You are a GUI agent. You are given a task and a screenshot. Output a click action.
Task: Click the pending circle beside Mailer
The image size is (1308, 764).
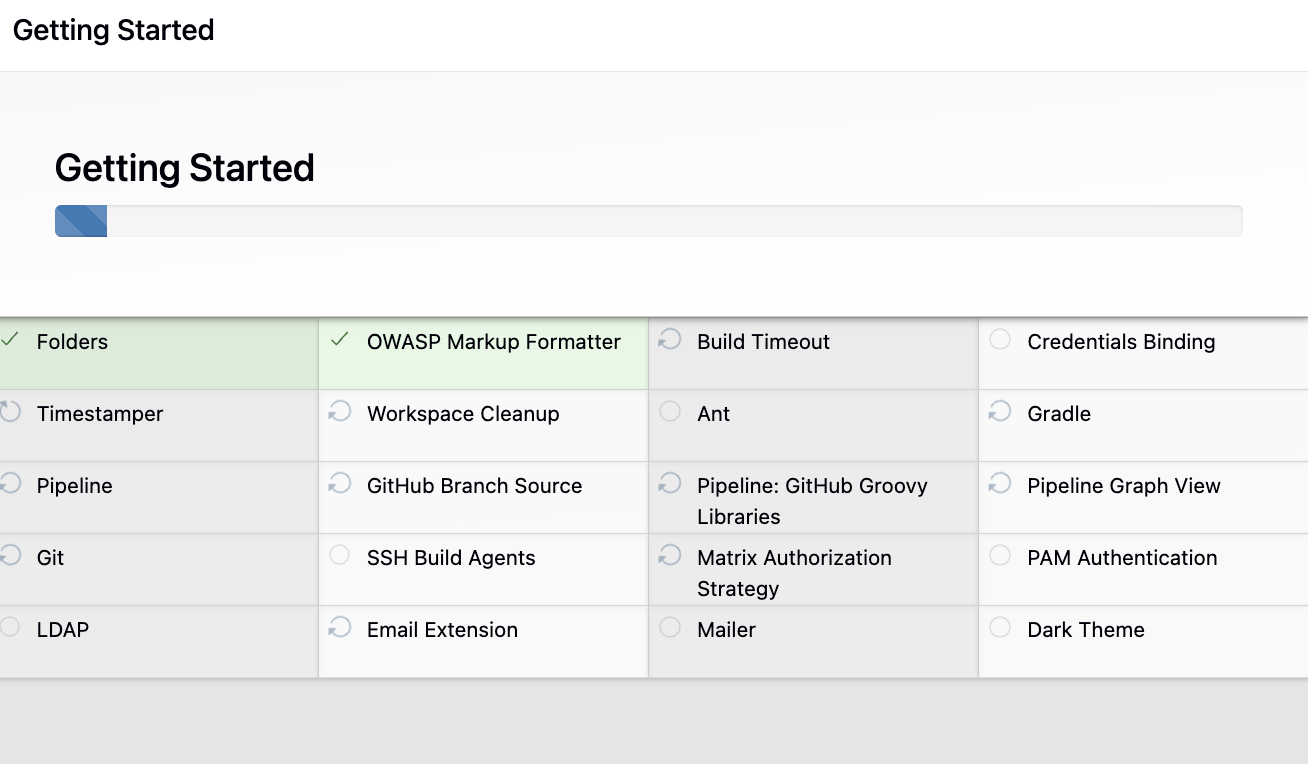670,628
